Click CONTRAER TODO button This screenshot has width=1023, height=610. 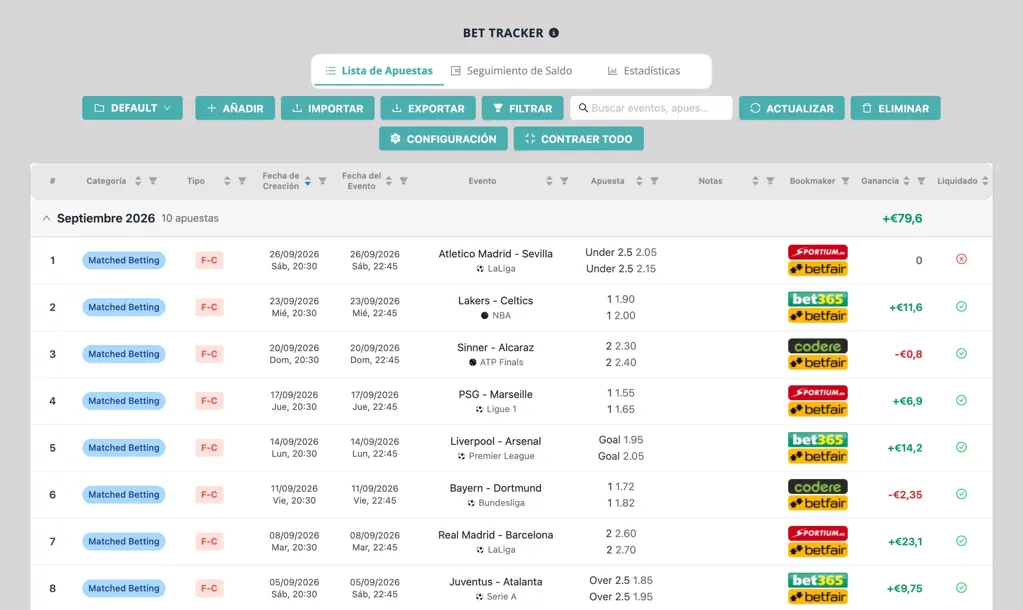(579, 138)
